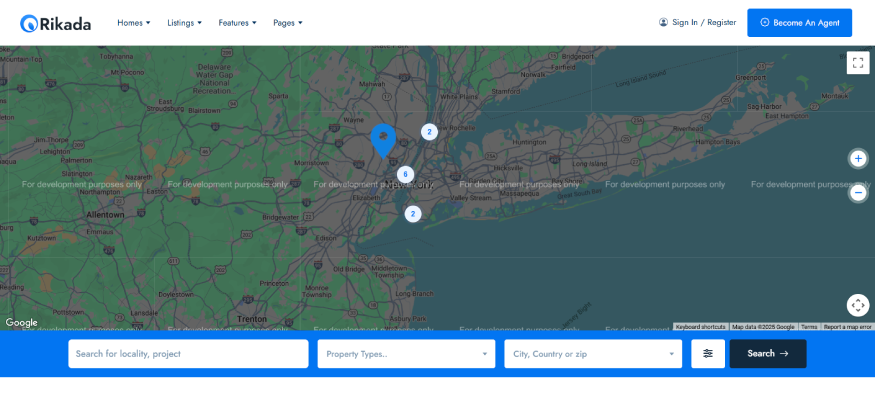The height and width of the screenshot is (400, 875).
Task: Open the Pages dropdown menu
Action: [288, 22]
